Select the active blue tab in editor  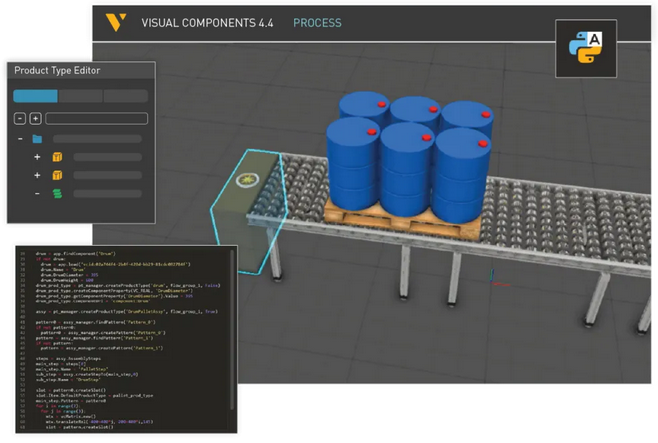pyautogui.click(x=35, y=96)
